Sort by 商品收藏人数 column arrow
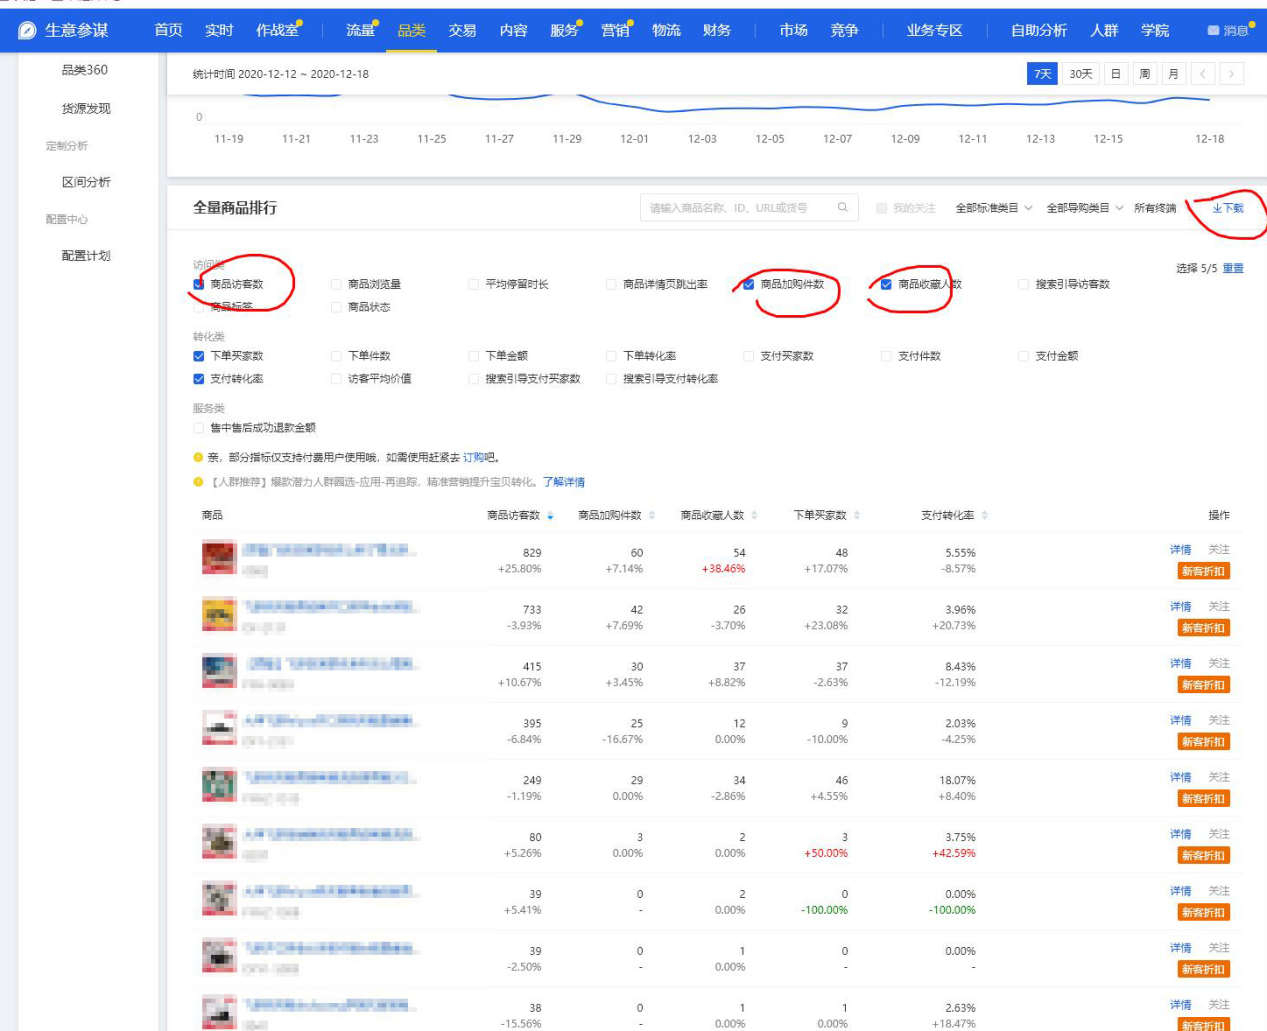The height and width of the screenshot is (1031, 1267). click(x=755, y=516)
